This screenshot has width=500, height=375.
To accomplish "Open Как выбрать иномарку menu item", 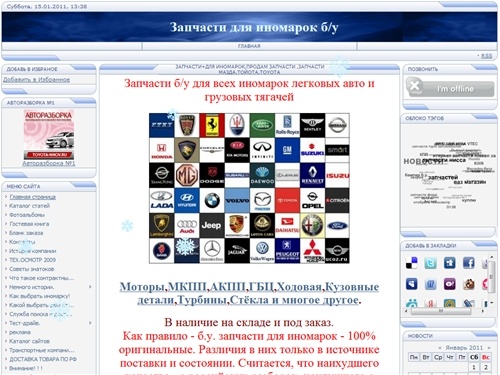I will point(40,296).
